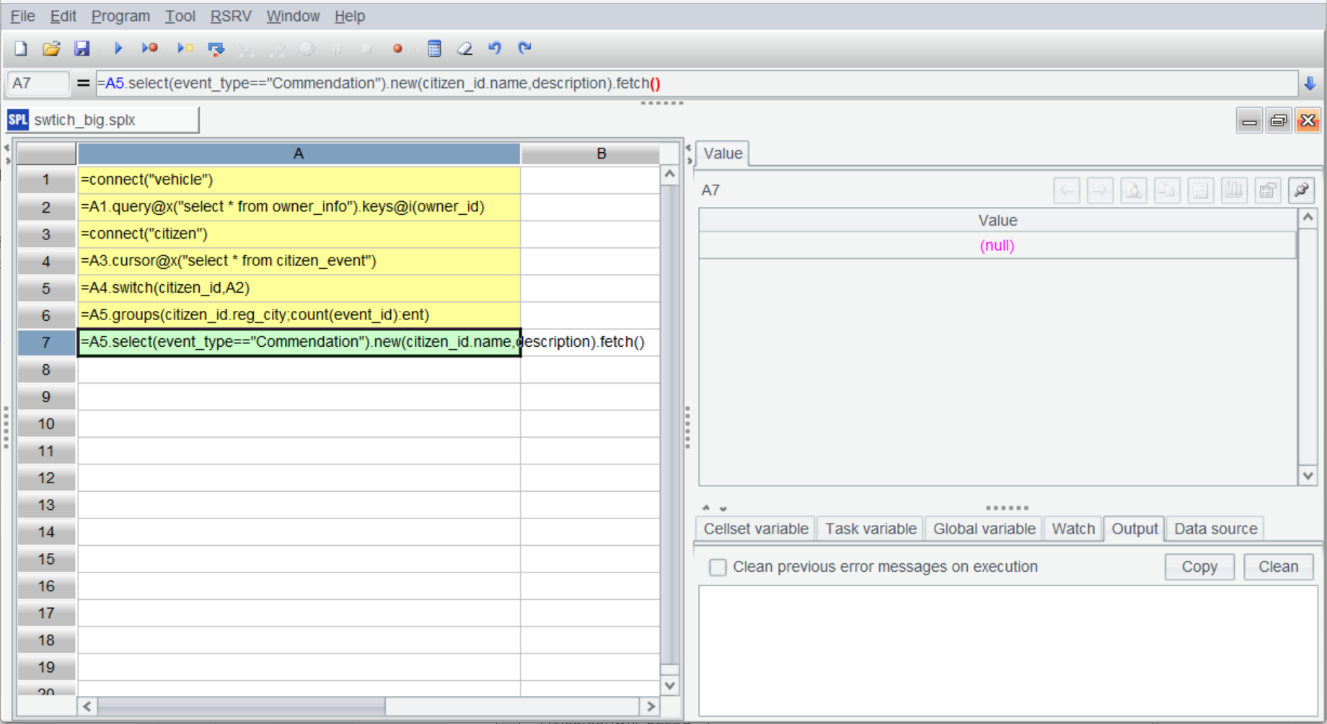Open the calculator toolbar icon
Viewport: 1327px width, 724px height.
pyautogui.click(x=434, y=48)
